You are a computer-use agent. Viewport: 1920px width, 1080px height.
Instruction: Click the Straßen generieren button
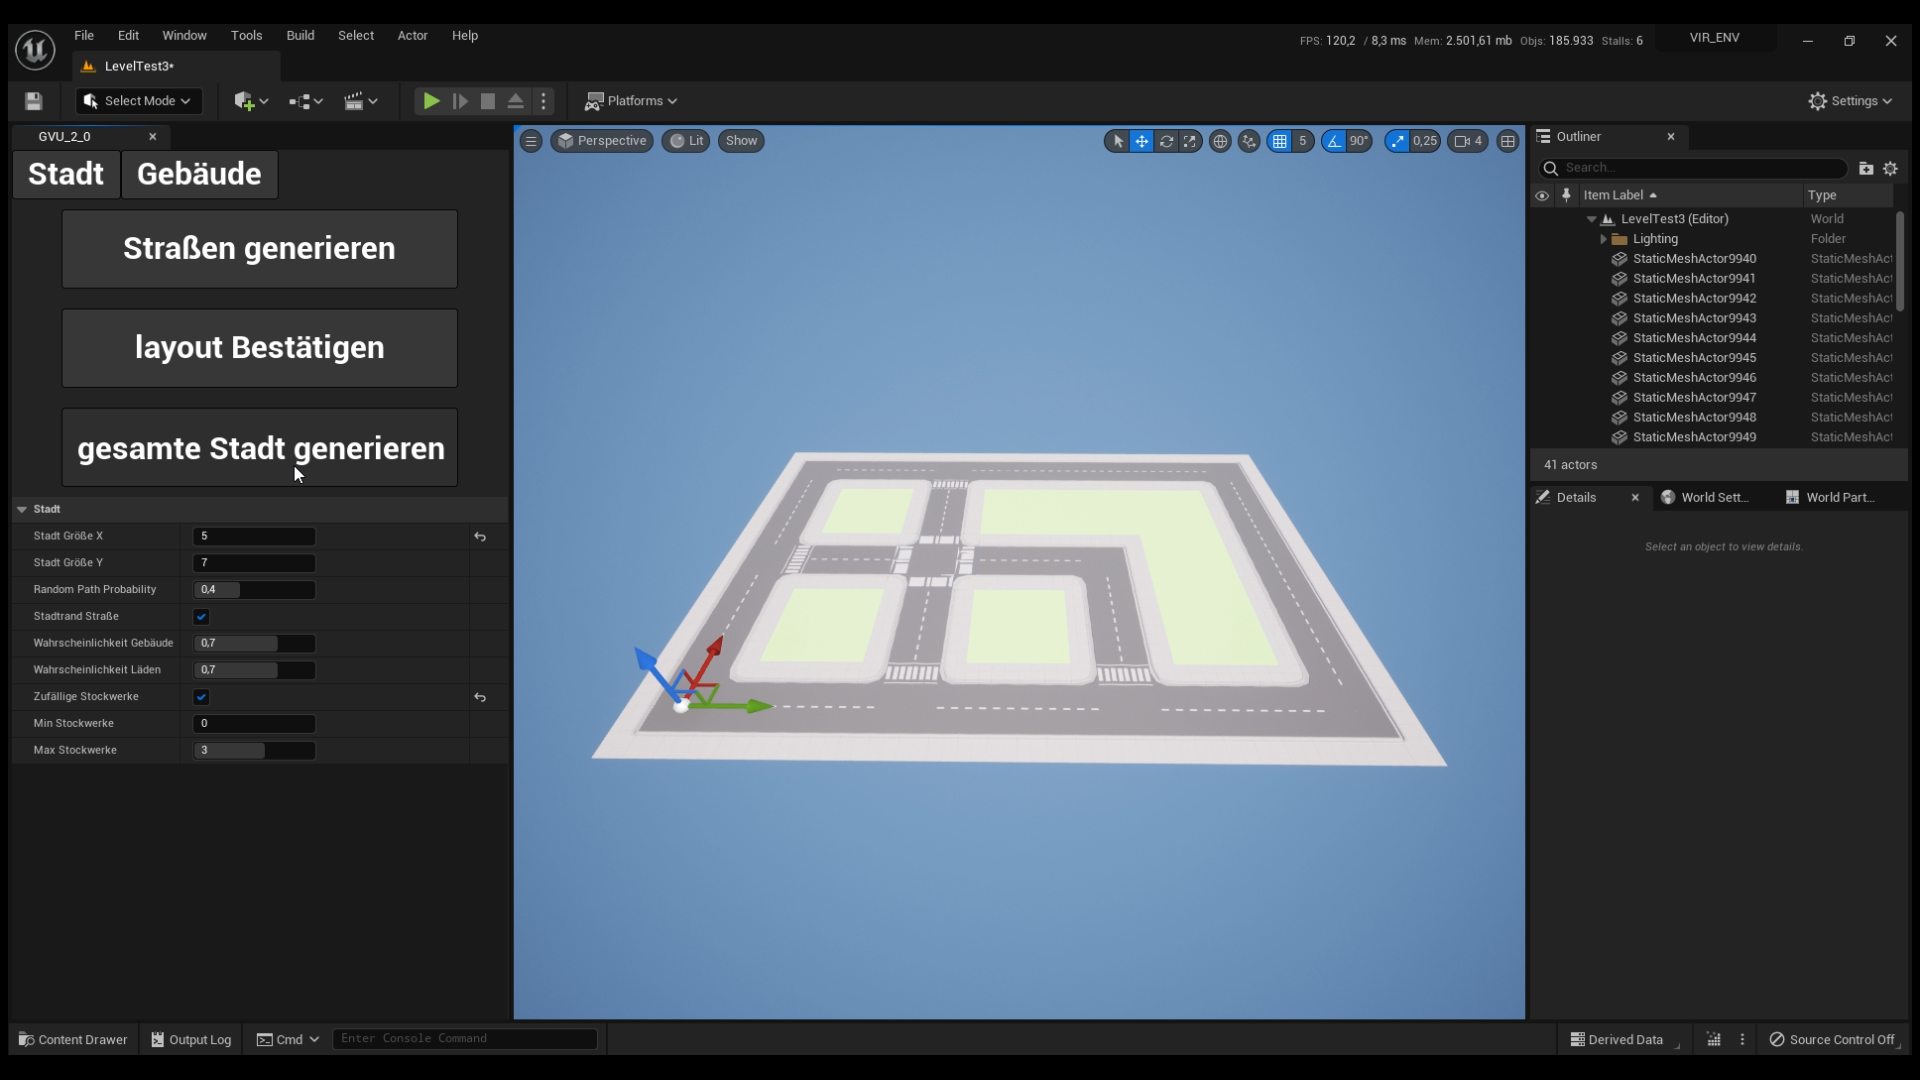click(259, 249)
